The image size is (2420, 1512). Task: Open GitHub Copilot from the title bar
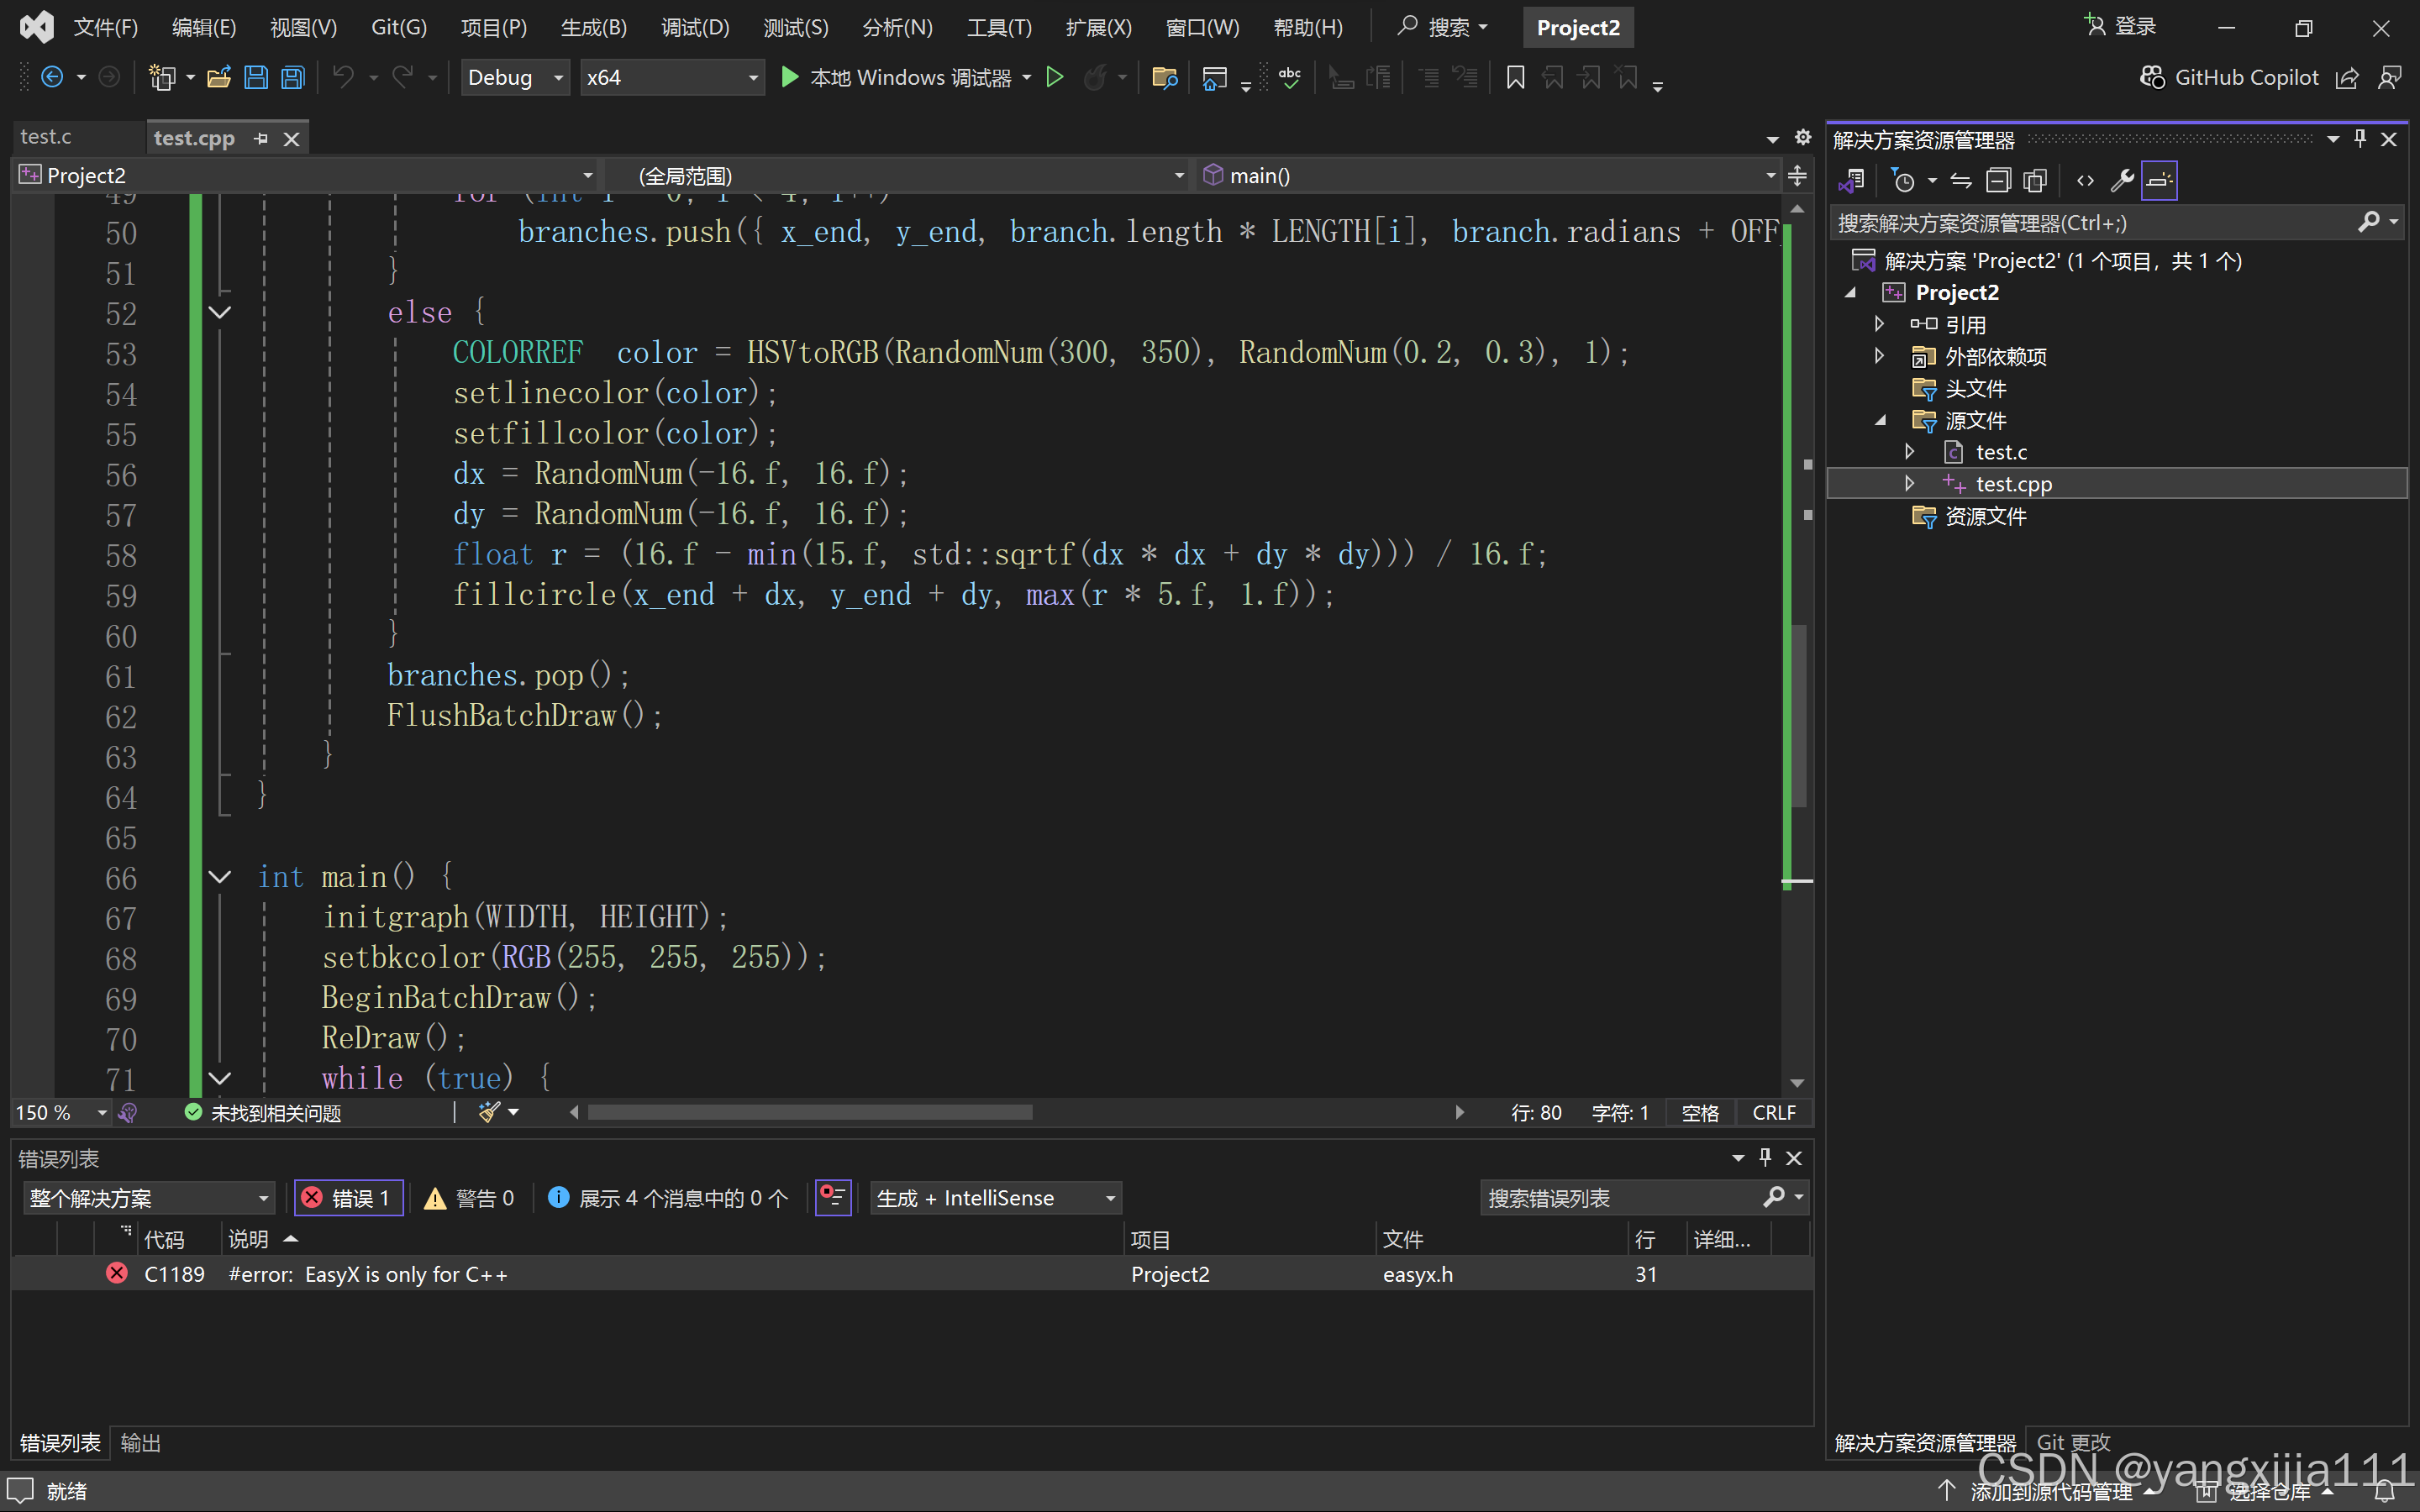coord(2229,77)
